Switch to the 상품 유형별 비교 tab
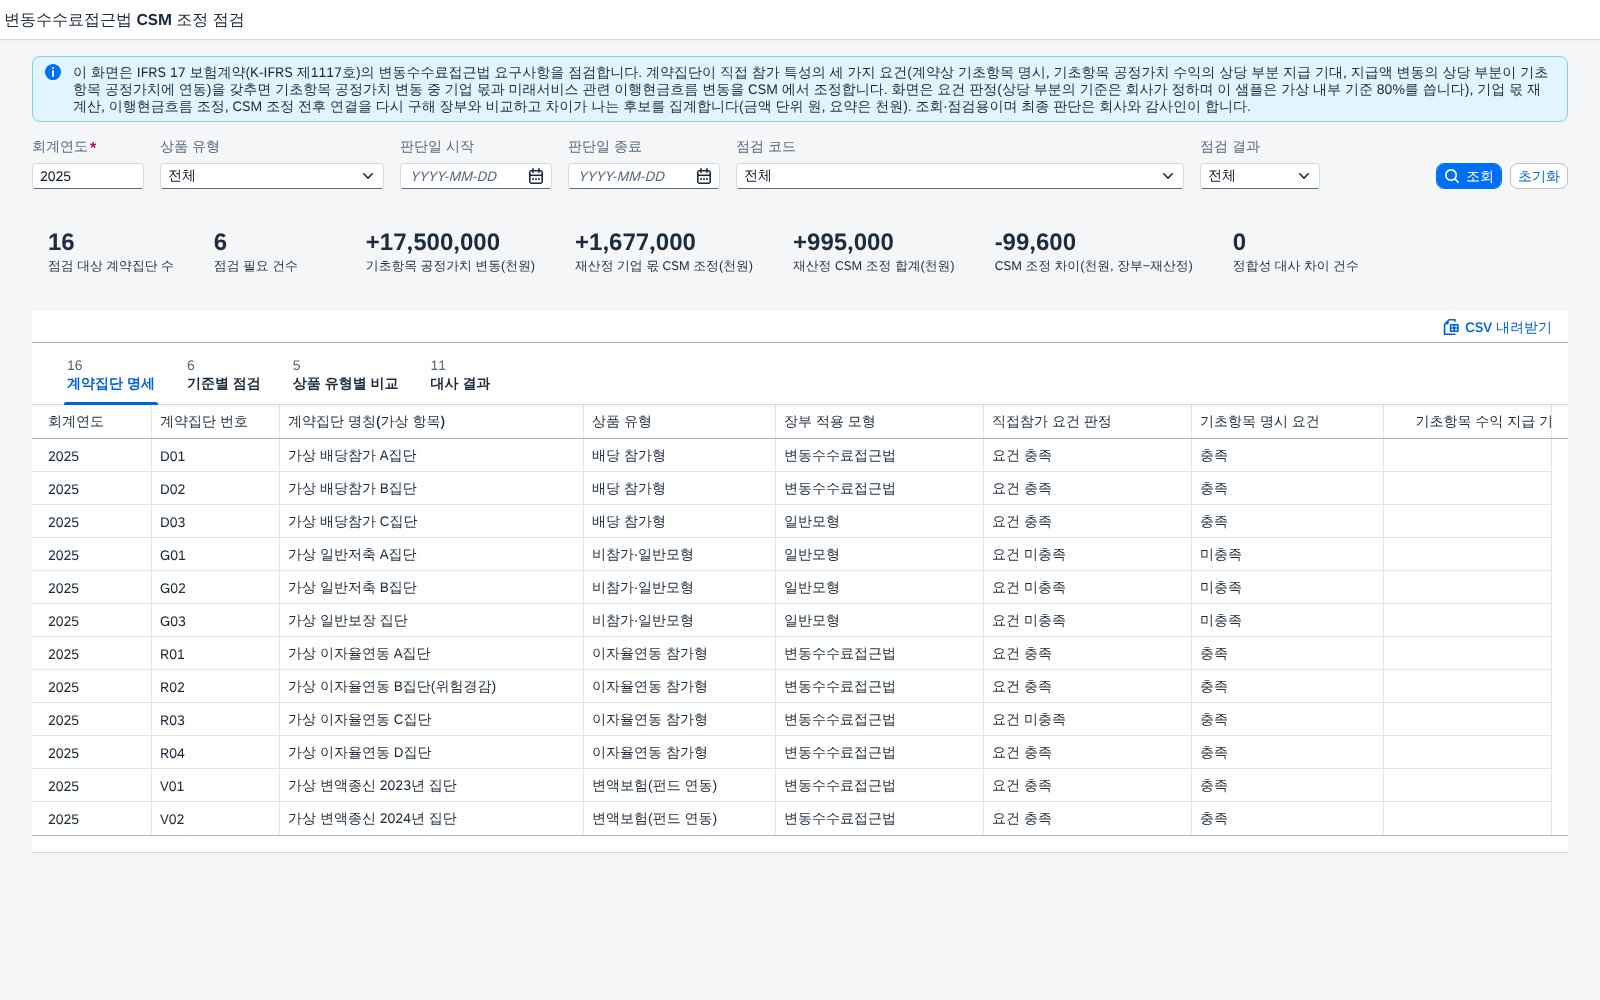The width and height of the screenshot is (1600, 1000). (345, 375)
